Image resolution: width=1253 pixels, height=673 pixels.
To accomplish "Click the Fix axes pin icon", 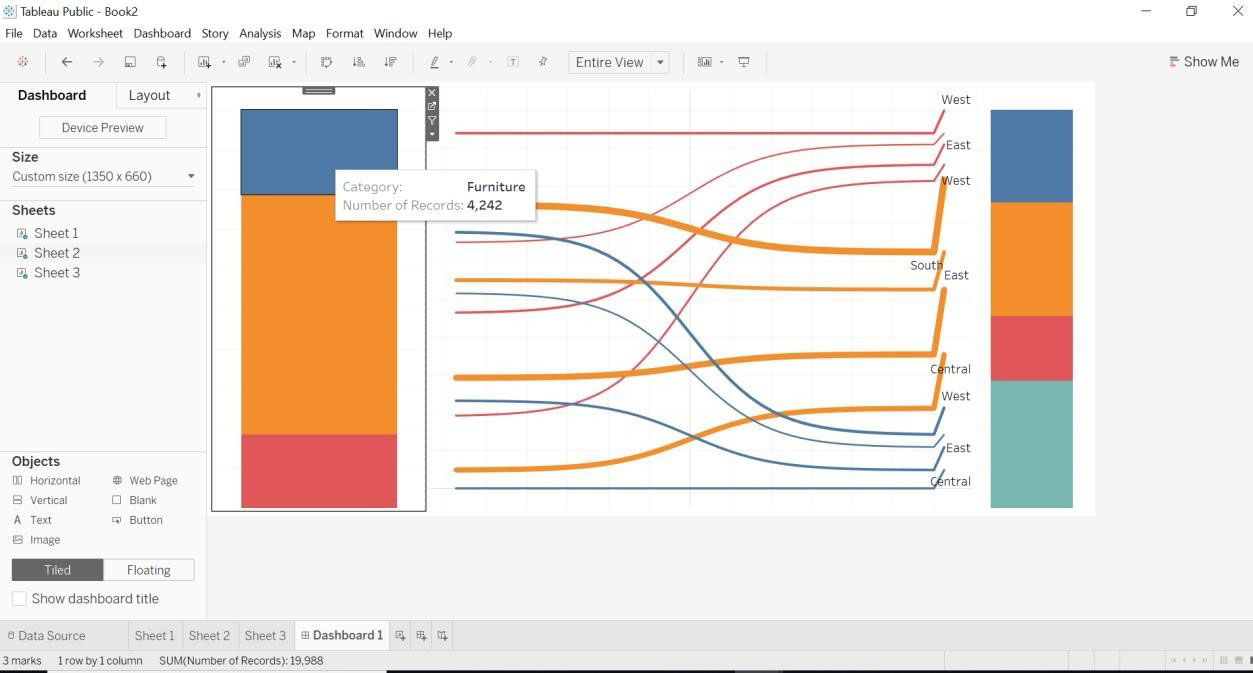I will [543, 62].
